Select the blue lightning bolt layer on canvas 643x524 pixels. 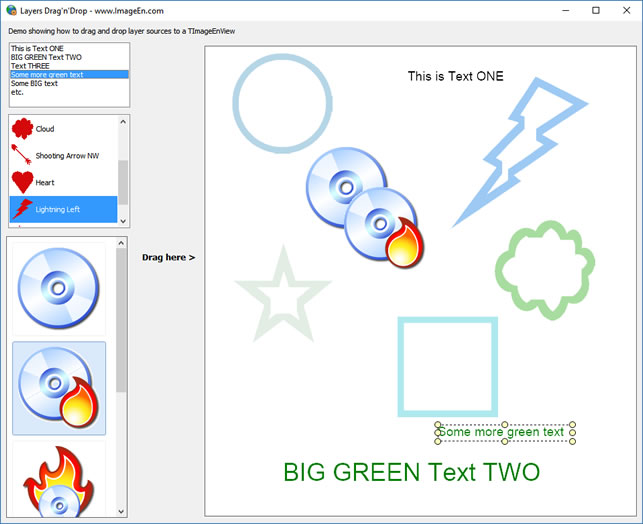pyautogui.click(x=519, y=153)
